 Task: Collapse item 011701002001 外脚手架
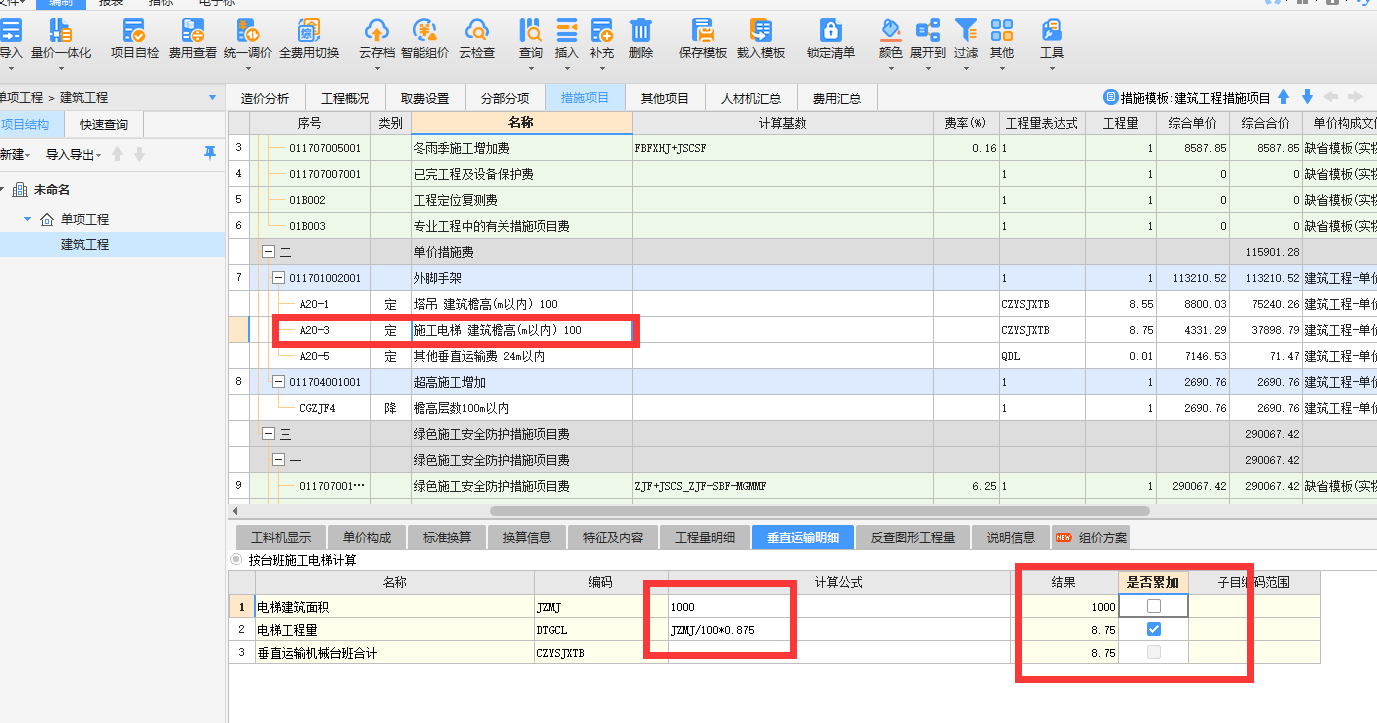click(279, 278)
